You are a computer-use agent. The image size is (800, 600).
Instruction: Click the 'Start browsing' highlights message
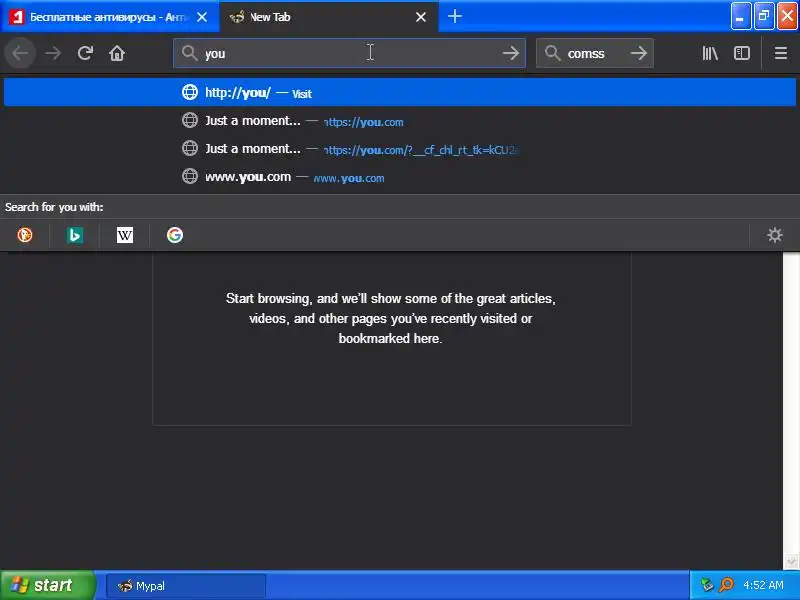(x=391, y=318)
